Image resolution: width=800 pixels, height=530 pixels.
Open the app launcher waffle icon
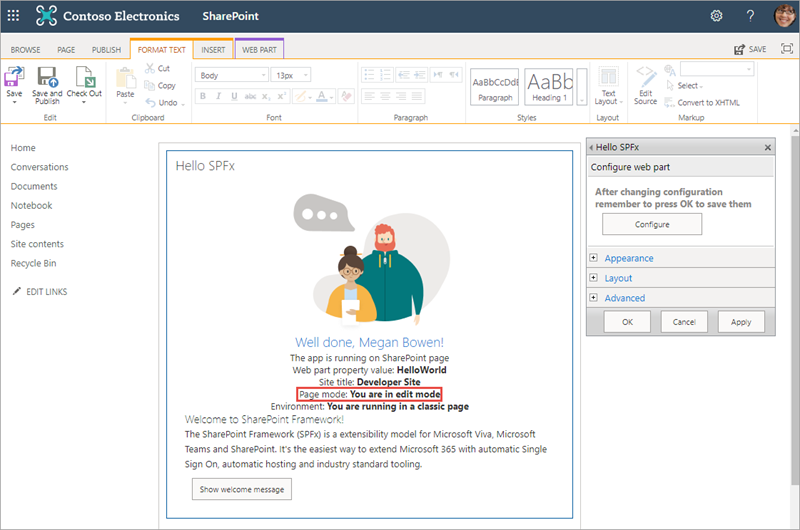[13, 16]
